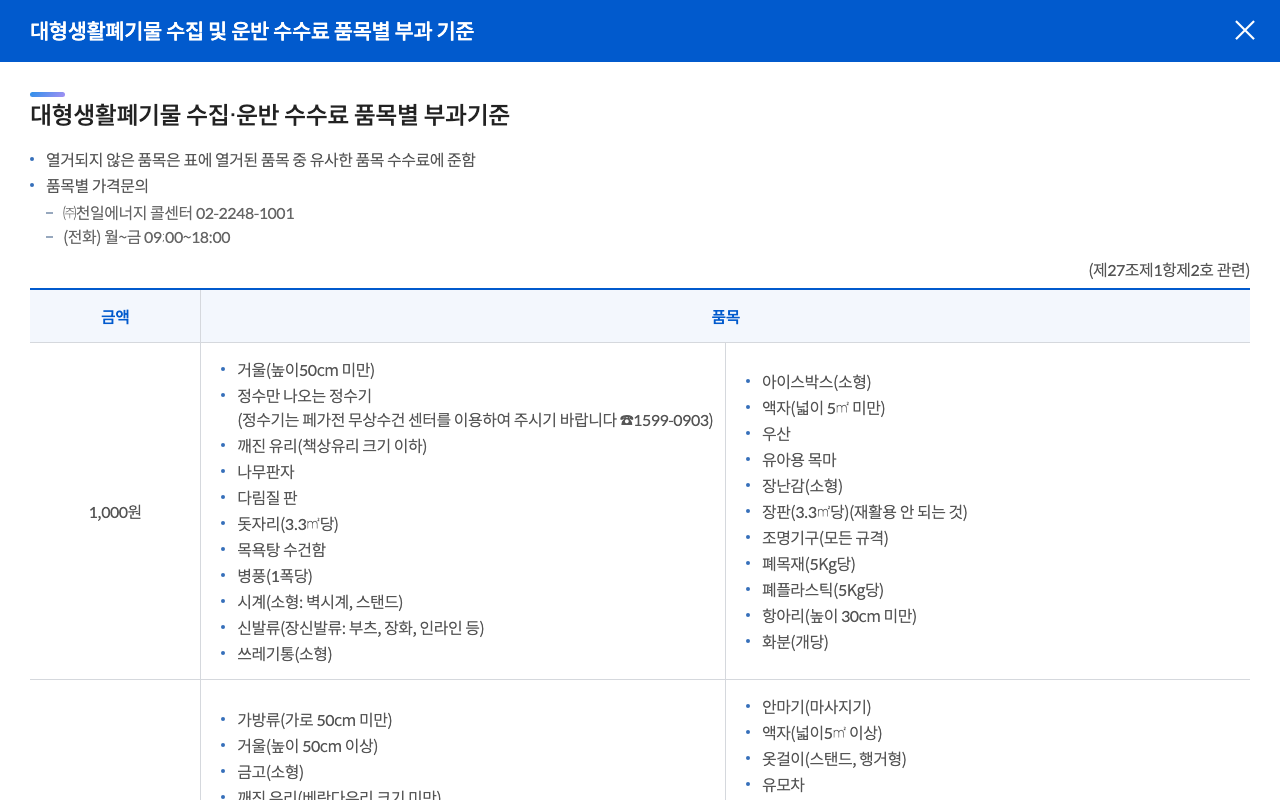Select the item 깨진 유리(책상유리 크기 이하)
Image resolution: width=1280 pixels, height=800 pixels.
pos(332,446)
